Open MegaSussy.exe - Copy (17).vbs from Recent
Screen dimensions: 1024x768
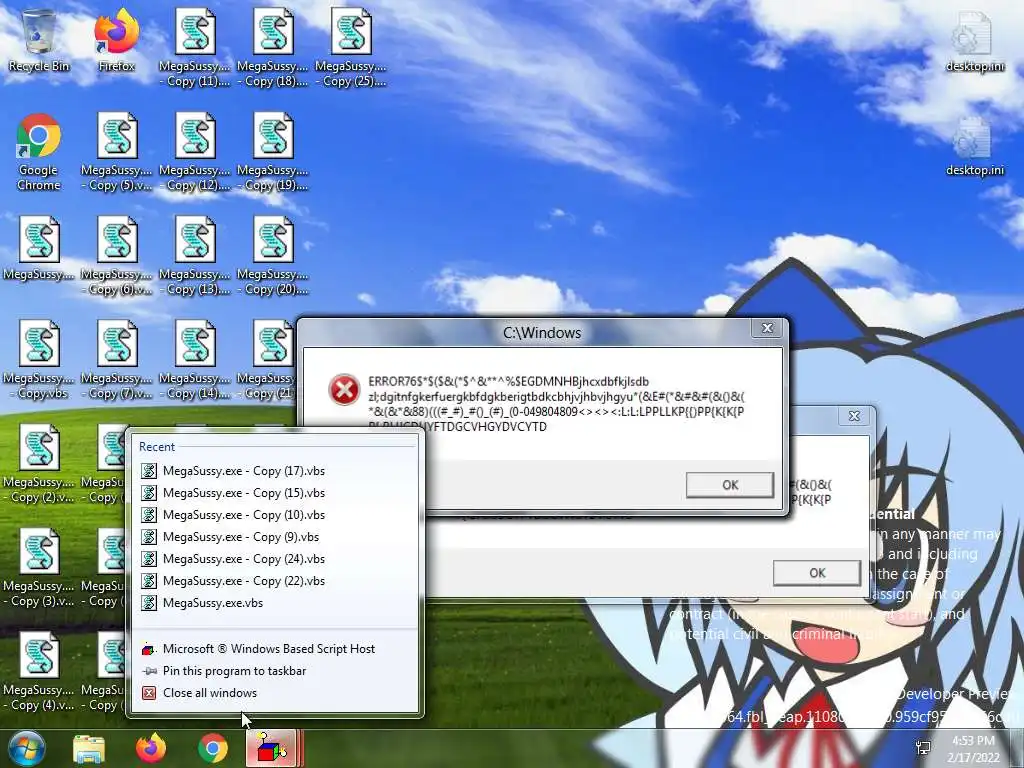click(x=275, y=471)
